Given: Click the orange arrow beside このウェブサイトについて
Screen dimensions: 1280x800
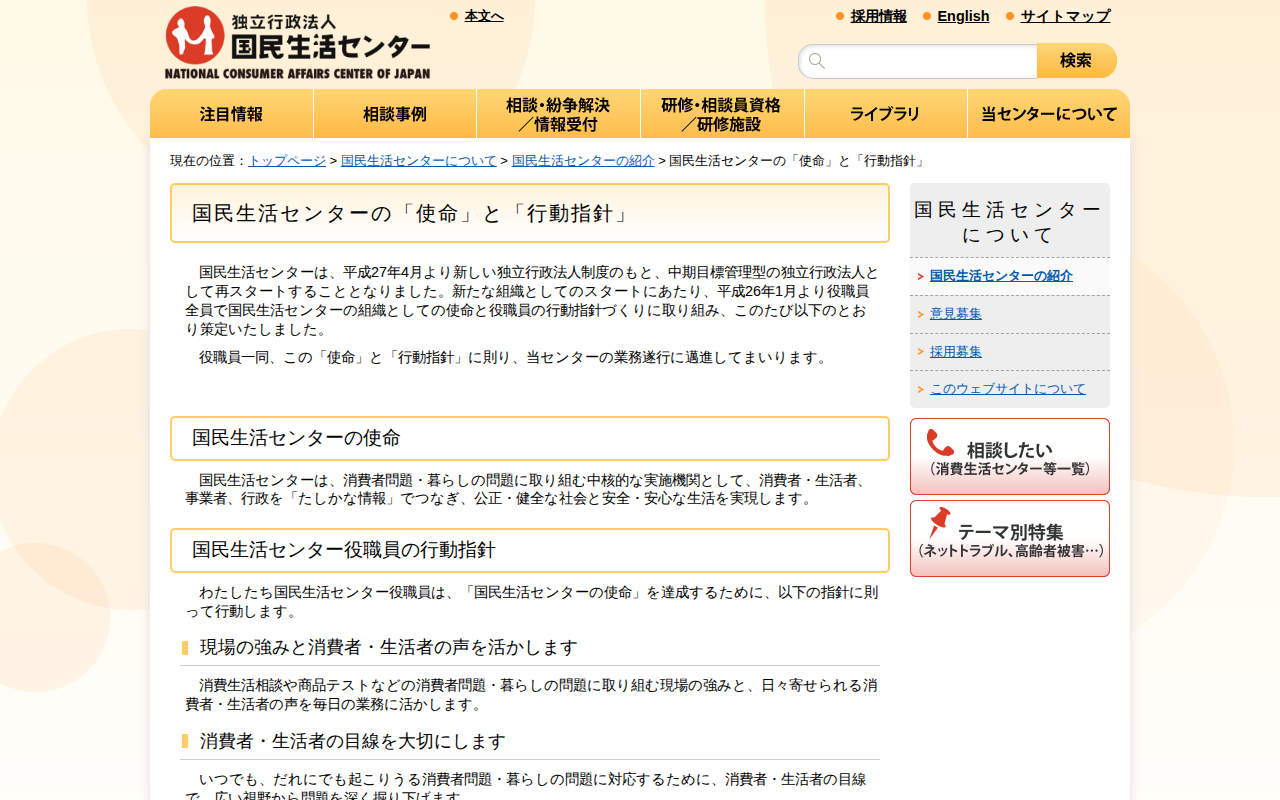Looking at the screenshot, I should pos(920,389).
